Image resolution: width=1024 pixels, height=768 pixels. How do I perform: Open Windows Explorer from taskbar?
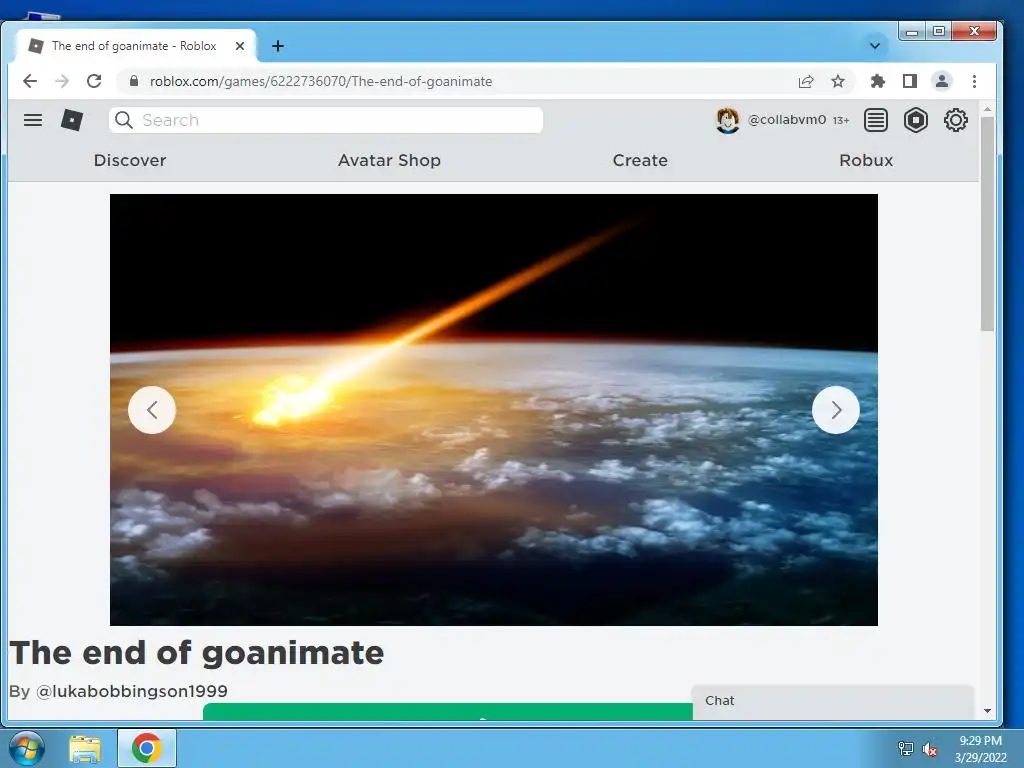(x=86, y=748)
